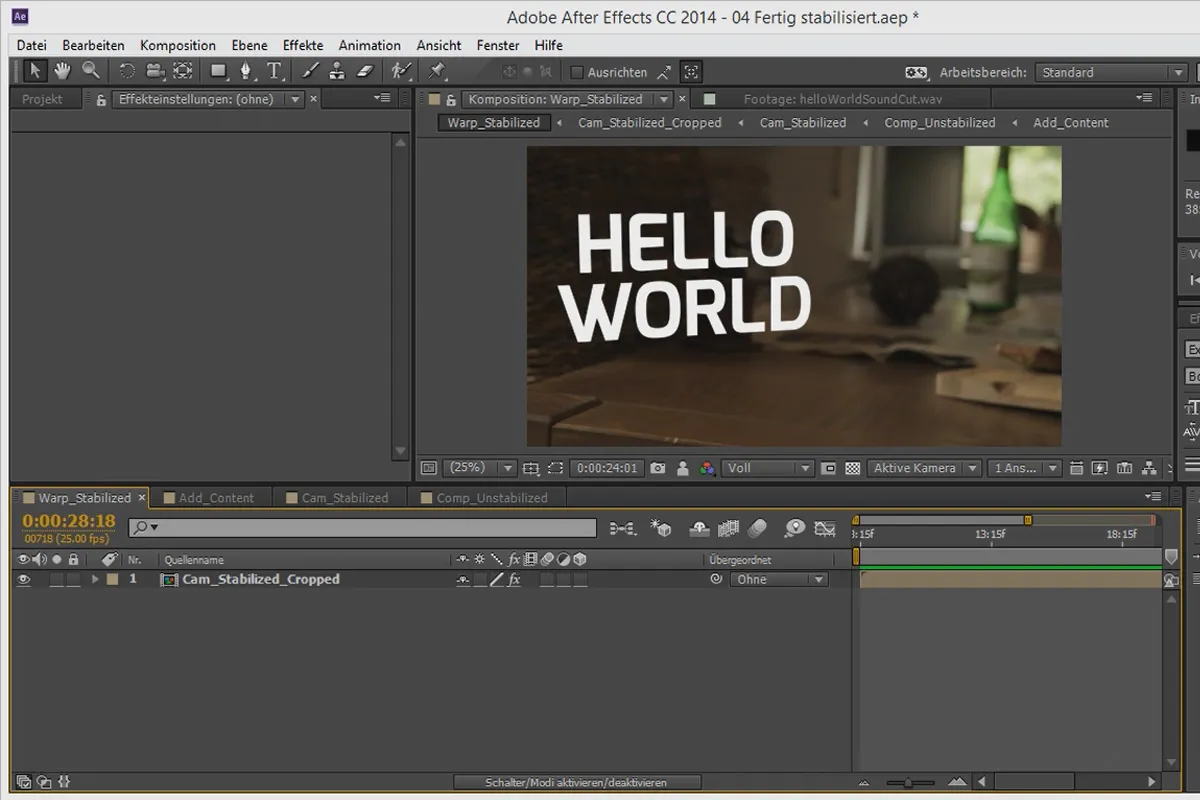
Task: Toggle the quality switch on Cam_Stabilized_Cropped layer
Action: point(497,579)
